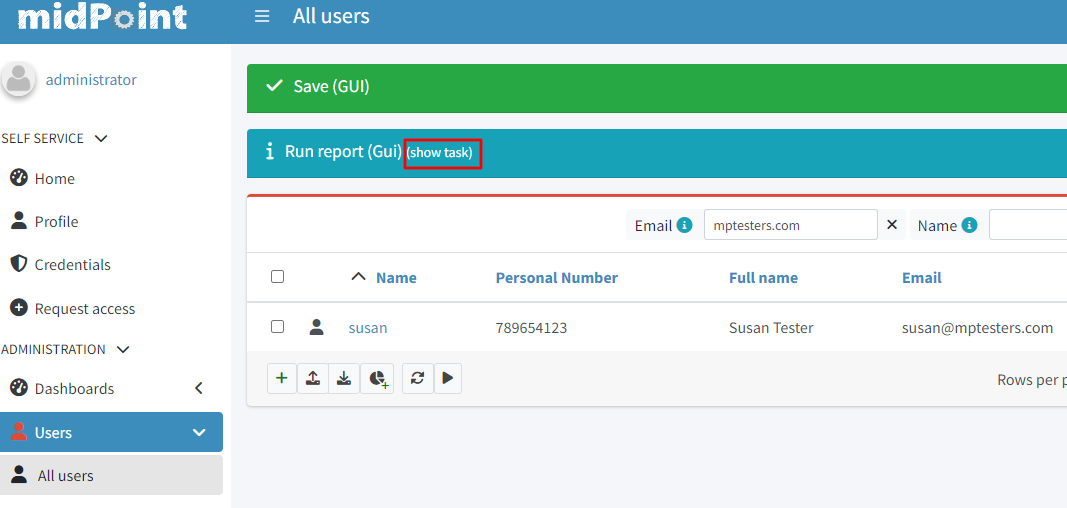Click the export (download) icon below the table
Image resolution: width=1067 pixels, height=508 pixels.
tap(344, 378)
